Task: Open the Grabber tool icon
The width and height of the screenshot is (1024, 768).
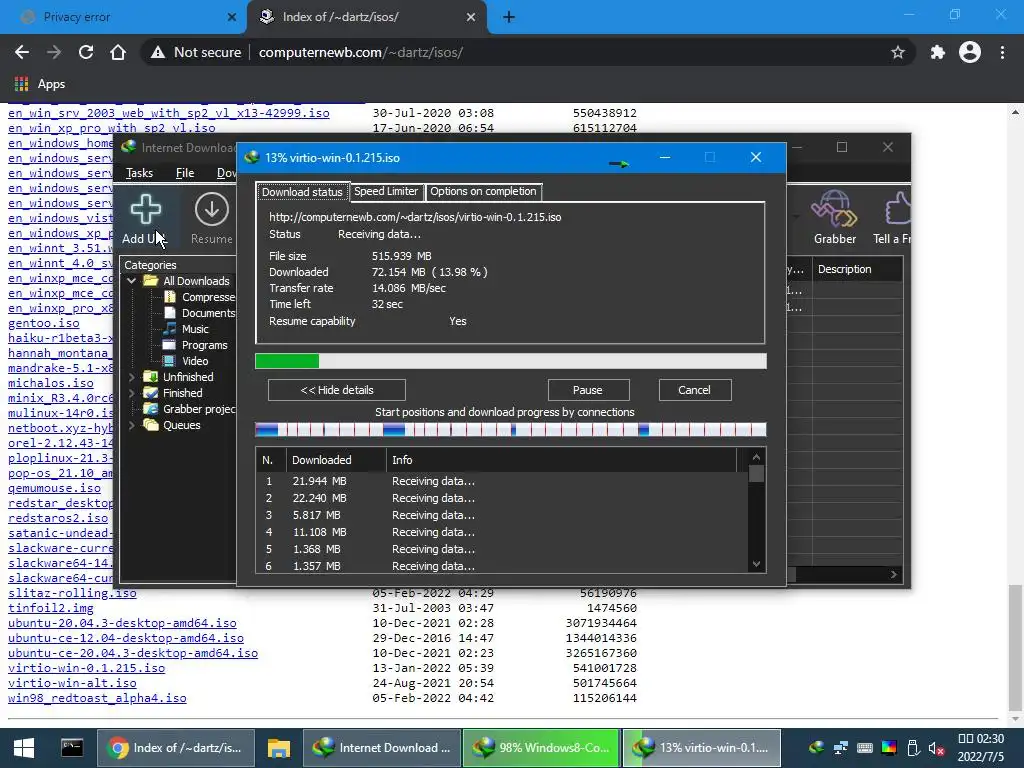Action: point(835,209)
